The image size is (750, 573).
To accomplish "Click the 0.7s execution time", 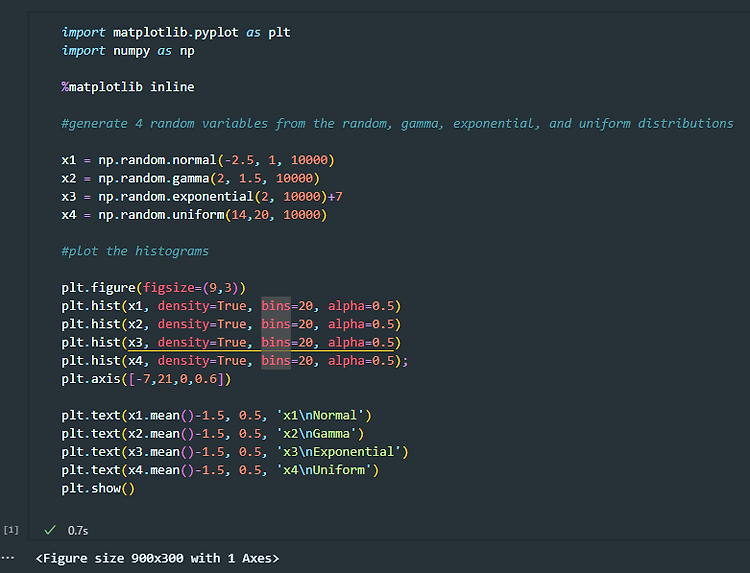I will (78, 530).
